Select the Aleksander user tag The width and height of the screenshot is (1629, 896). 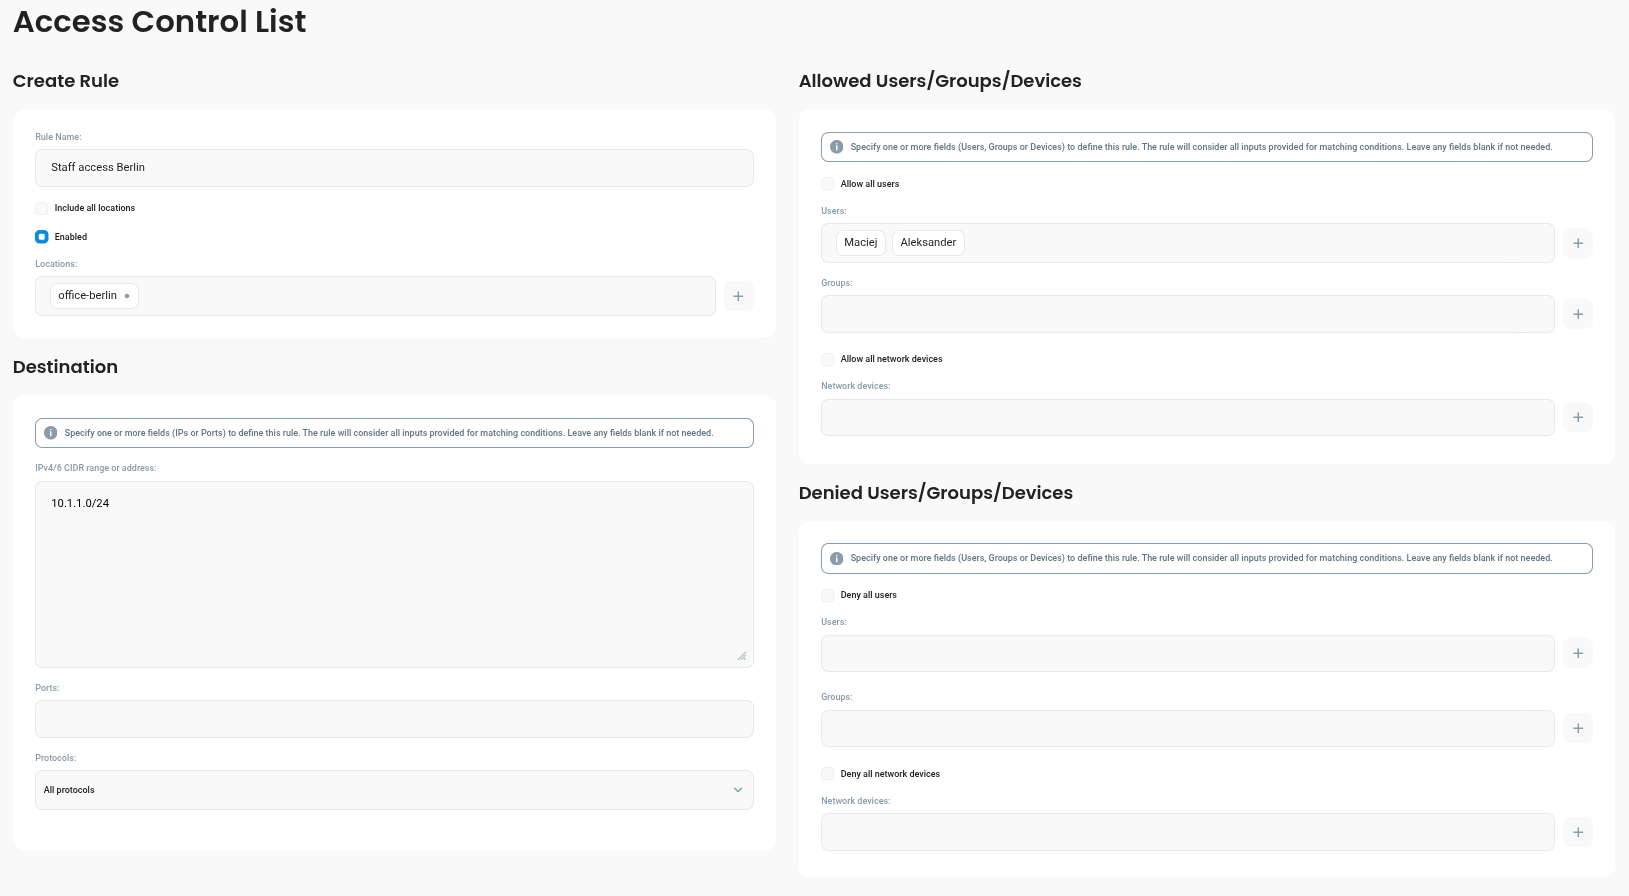[x=928, y=243]
